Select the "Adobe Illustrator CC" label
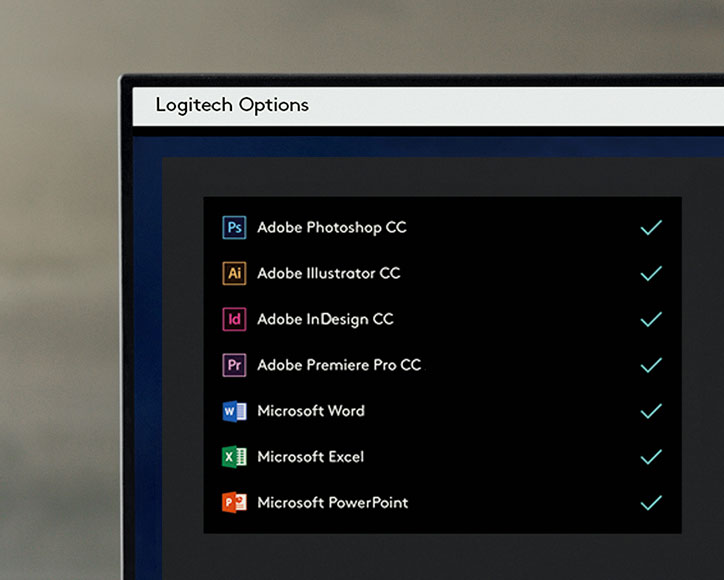 328,273
